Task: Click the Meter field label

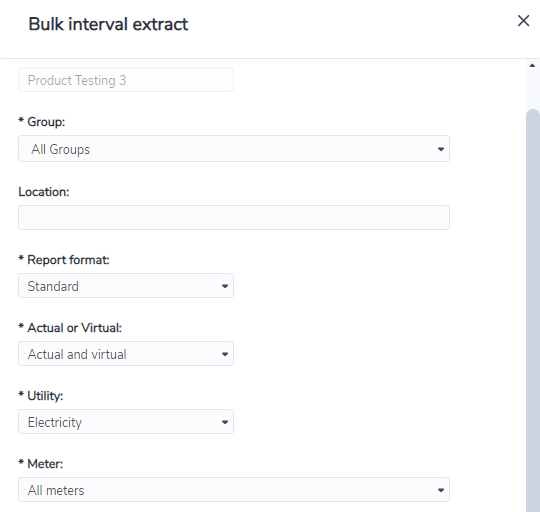Action: pos(41,464)
